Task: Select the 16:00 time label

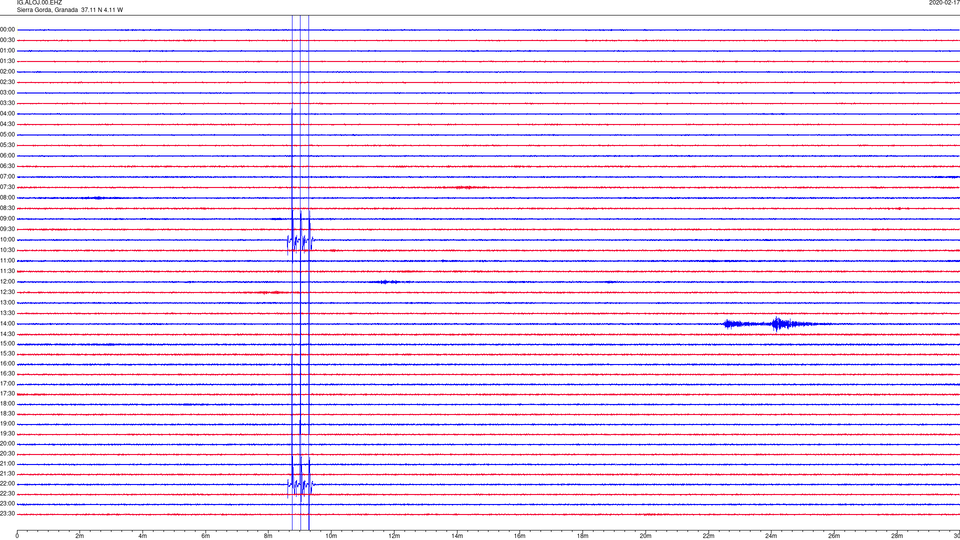Action: [x=7, y=364]
